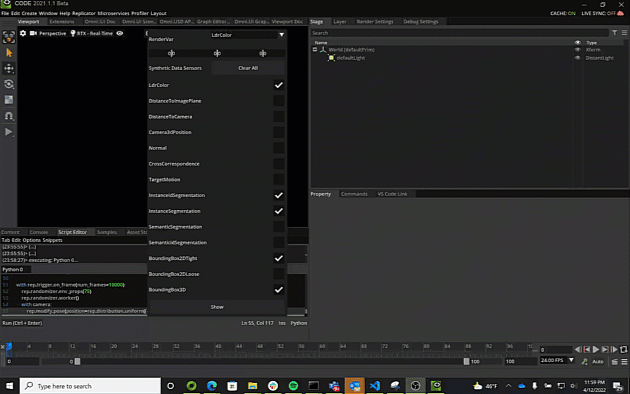
Task: Enable TargetMotion sensor
Action: [278, 180]
